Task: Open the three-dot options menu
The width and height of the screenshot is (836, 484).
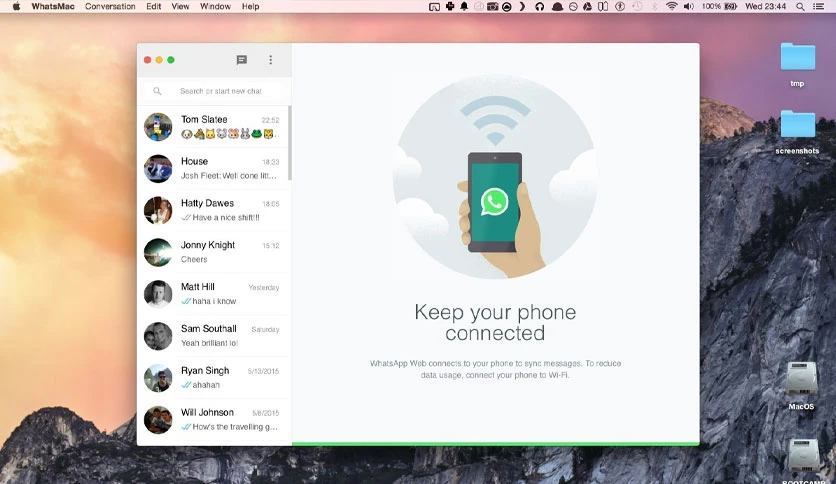Action: (270, 60)
